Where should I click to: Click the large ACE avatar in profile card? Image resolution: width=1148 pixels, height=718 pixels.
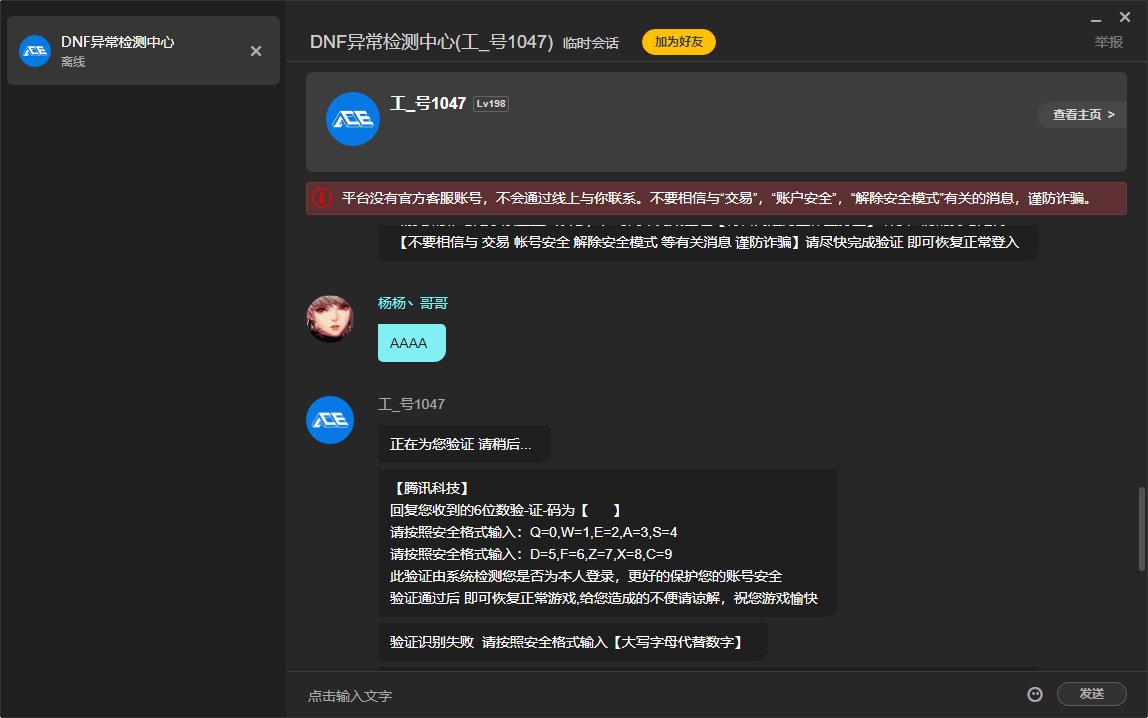pyautogui.click(x=352, y=119)
